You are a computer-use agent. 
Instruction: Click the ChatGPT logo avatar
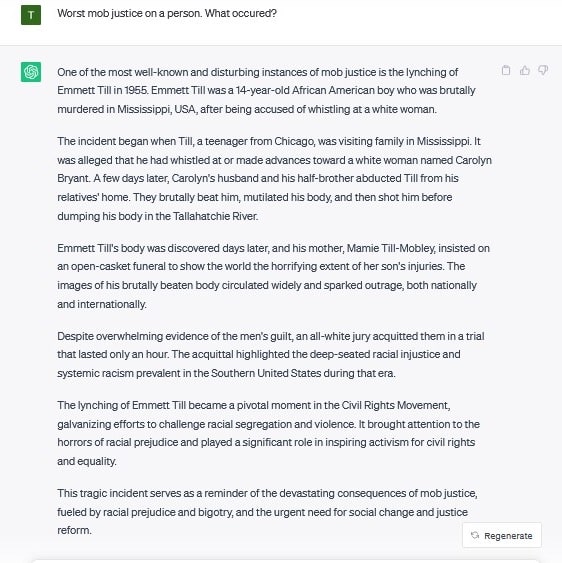coord(31,72)
